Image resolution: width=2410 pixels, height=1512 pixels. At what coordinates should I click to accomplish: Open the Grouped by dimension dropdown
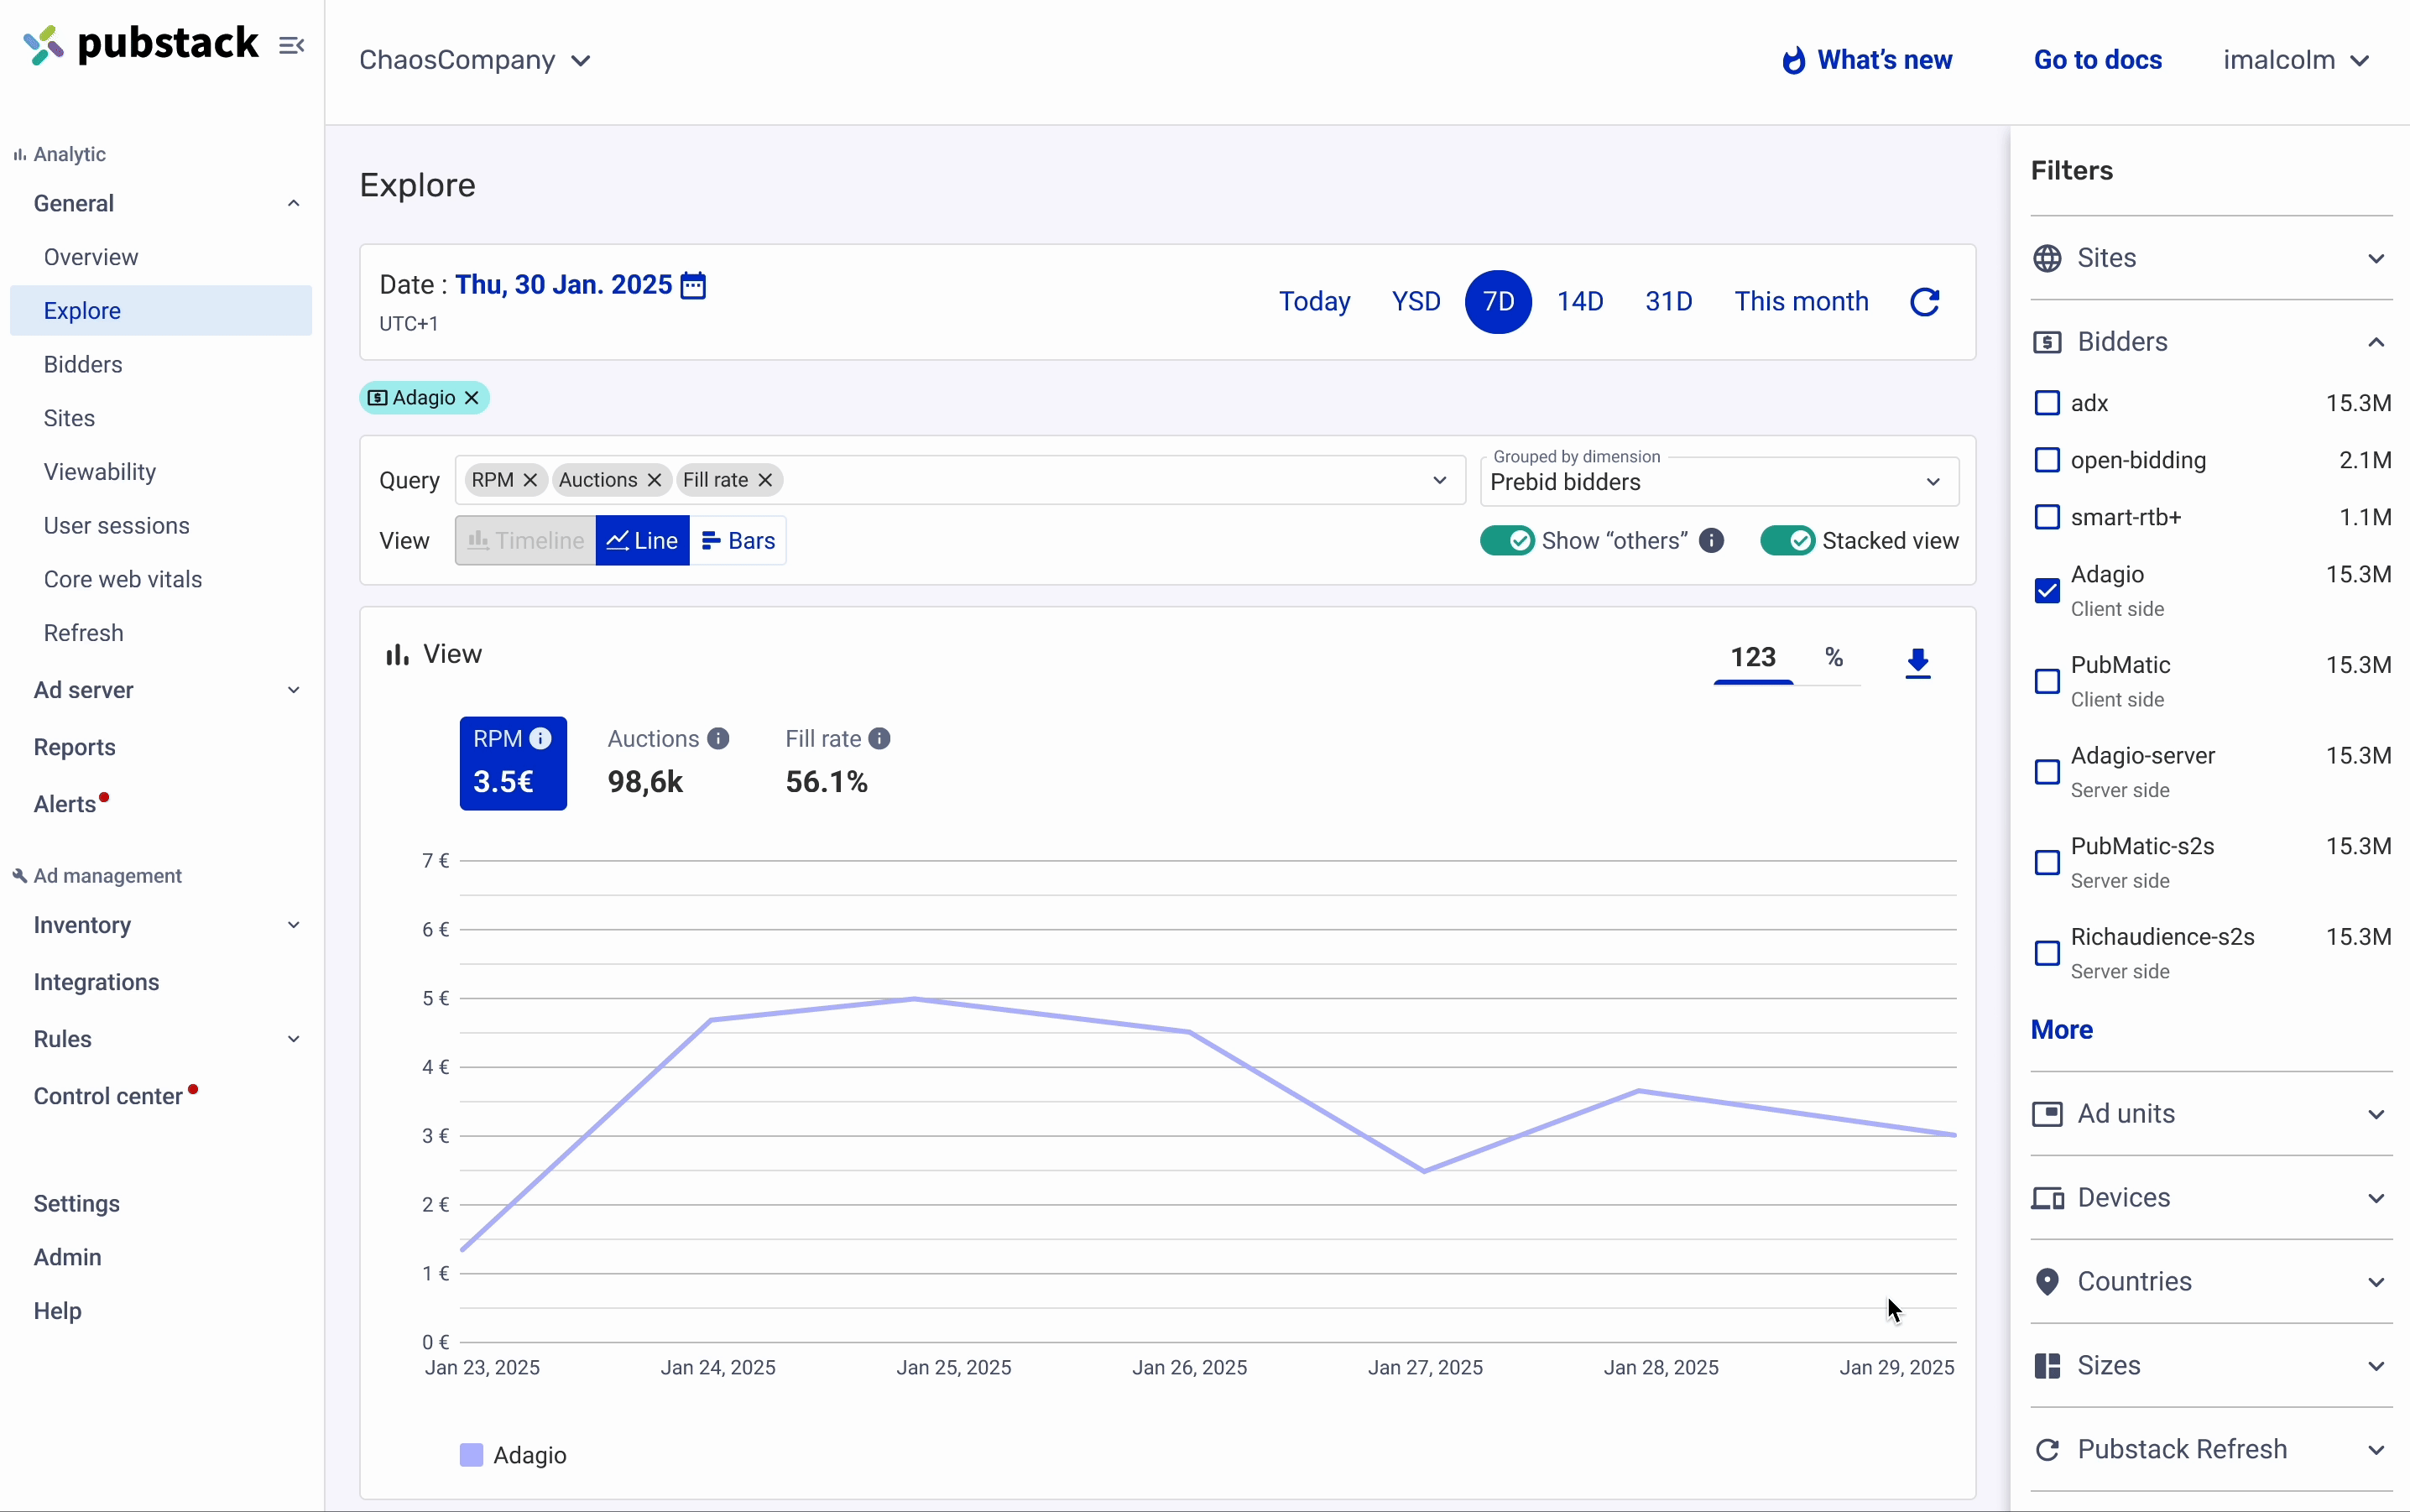[1719, 481]
